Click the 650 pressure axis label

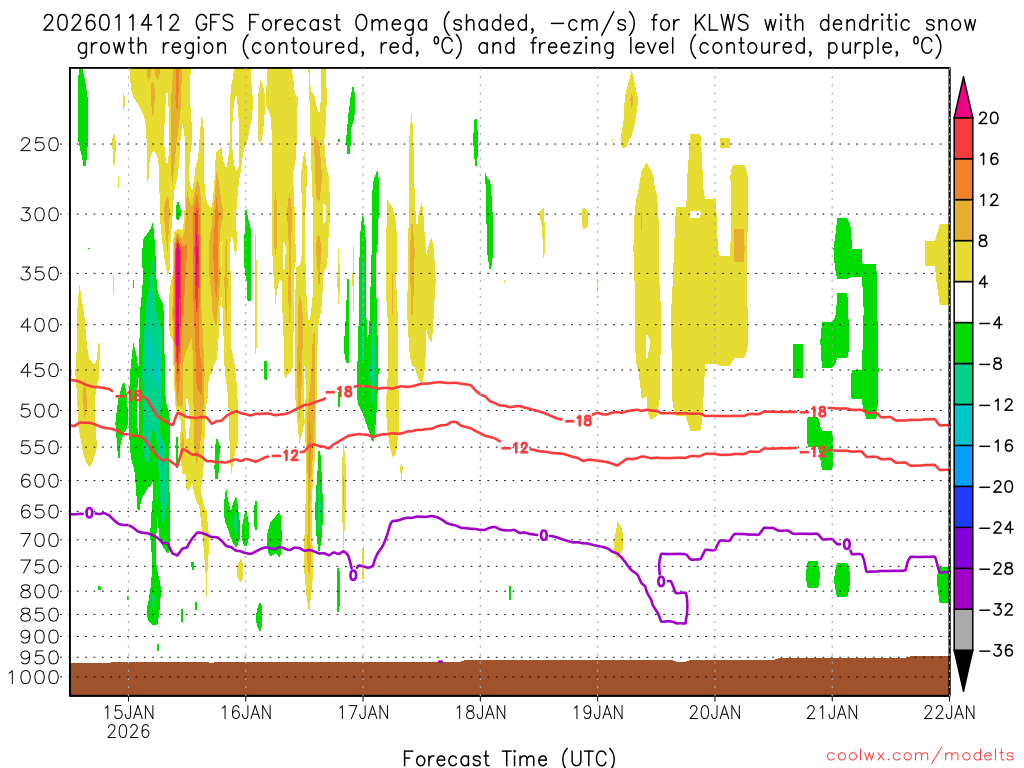pyautogui.click(x=40, y=511)
